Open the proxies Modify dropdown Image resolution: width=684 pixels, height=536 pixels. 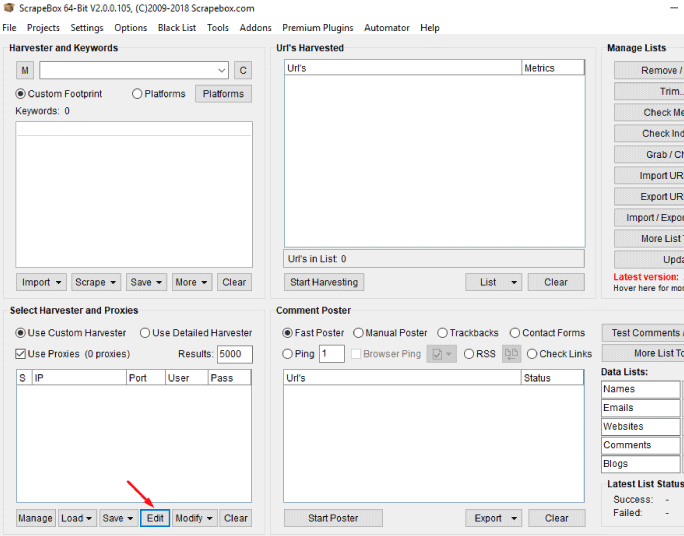pyautogui.click(x=195, y=518)
